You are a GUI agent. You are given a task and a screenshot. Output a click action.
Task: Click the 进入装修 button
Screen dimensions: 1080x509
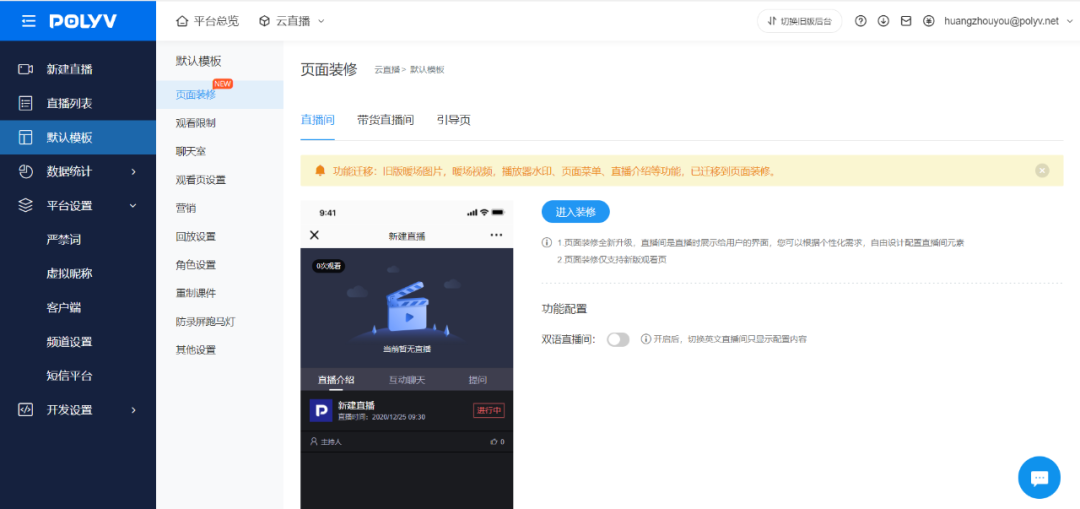pyautogui.click(x=575, y=212)
